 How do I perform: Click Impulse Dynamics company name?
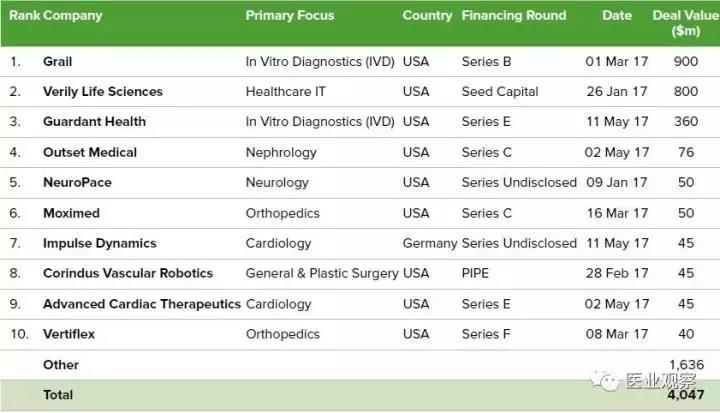click(x=100, y=243)
